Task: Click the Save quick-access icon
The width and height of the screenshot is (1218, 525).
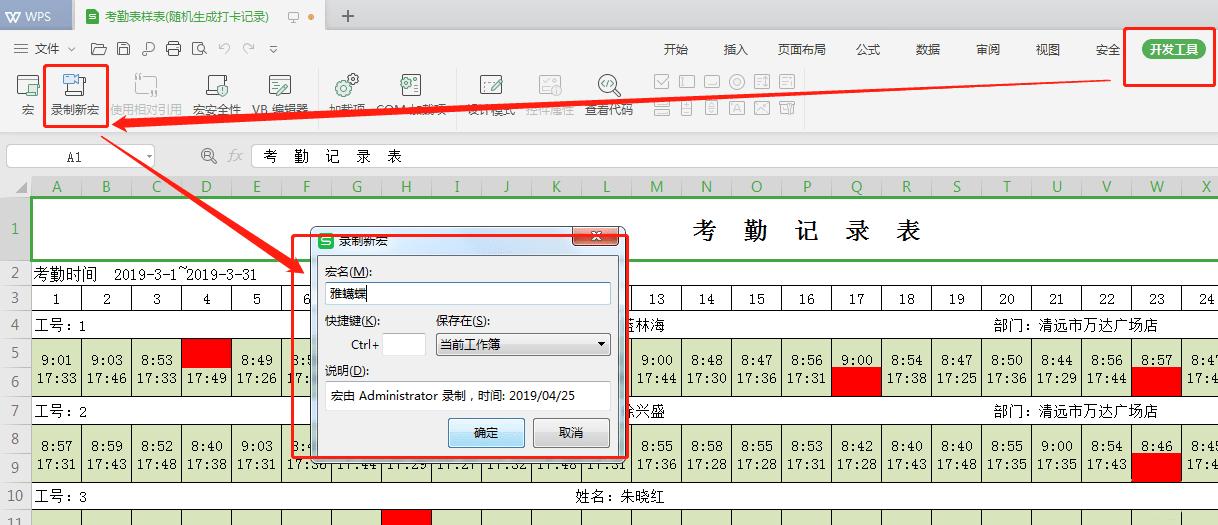Action: point(123,48)
